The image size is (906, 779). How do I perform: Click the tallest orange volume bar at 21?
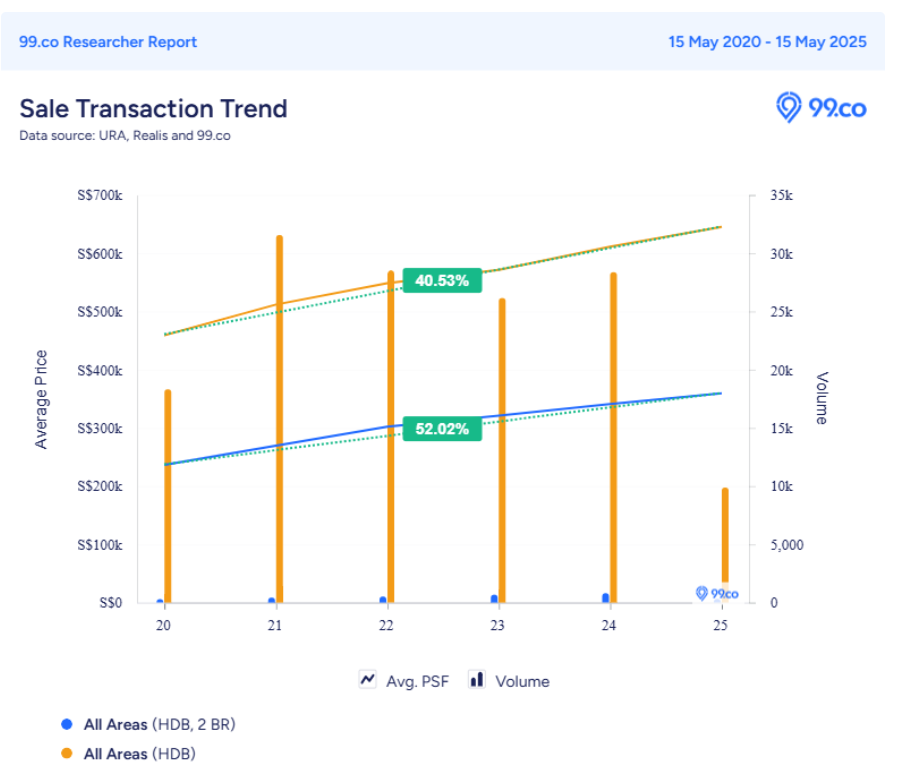tap(279, 420)
